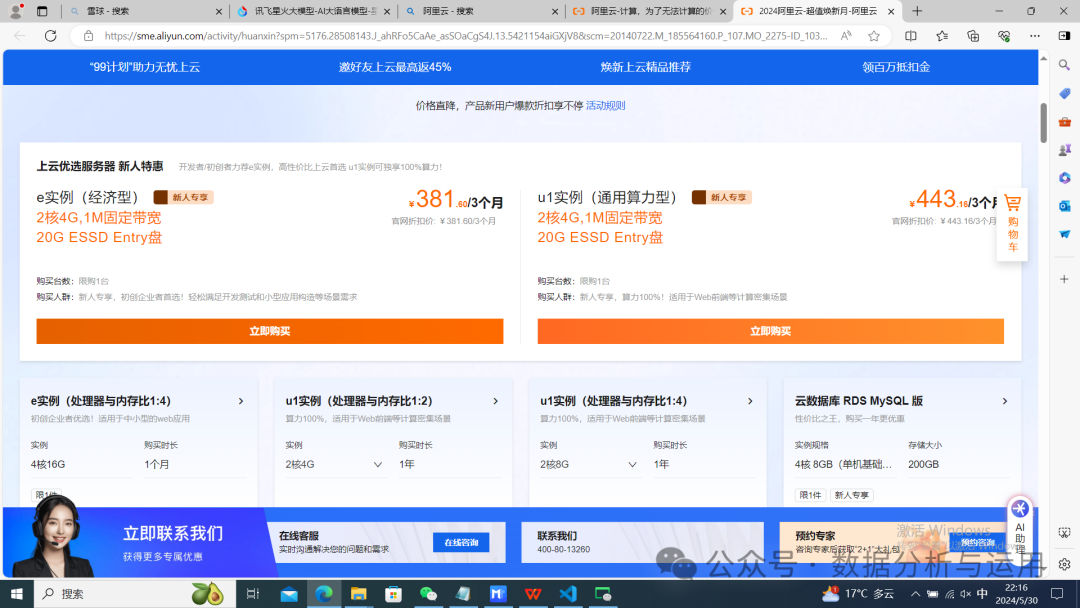Screen dimensions: 1080x608
Task: Go to 焕新上云精品推荐 section
Action: pos(645,67)
